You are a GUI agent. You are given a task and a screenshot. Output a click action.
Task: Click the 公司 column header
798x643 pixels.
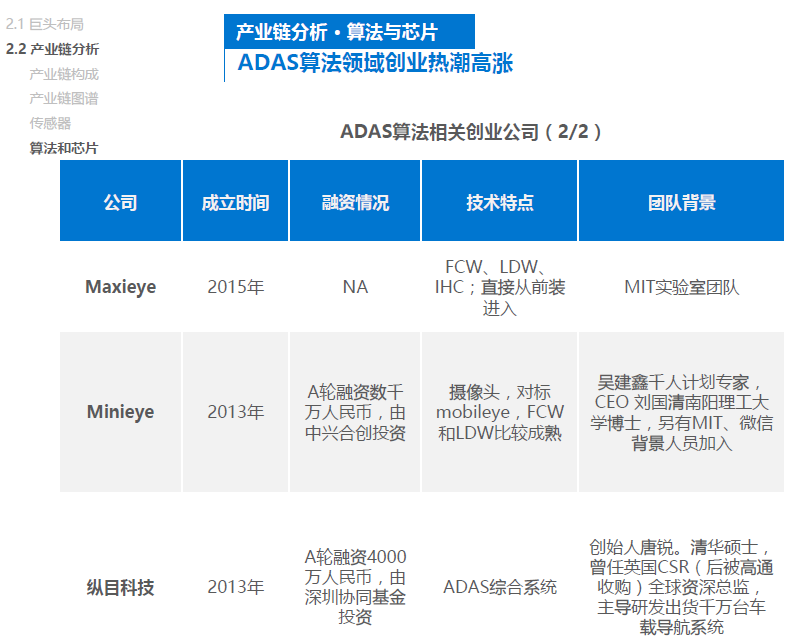coord(121,201)
